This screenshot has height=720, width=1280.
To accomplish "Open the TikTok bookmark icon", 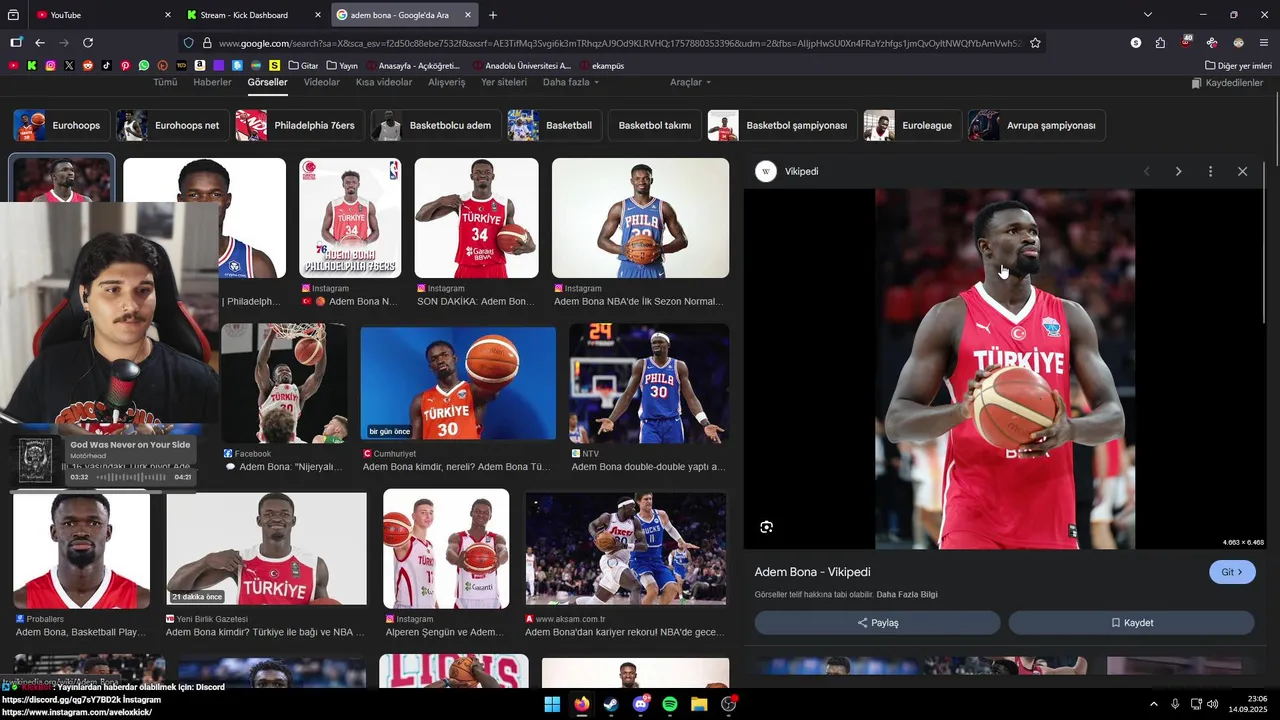I will pyautogui.click(x=106, y=65).
